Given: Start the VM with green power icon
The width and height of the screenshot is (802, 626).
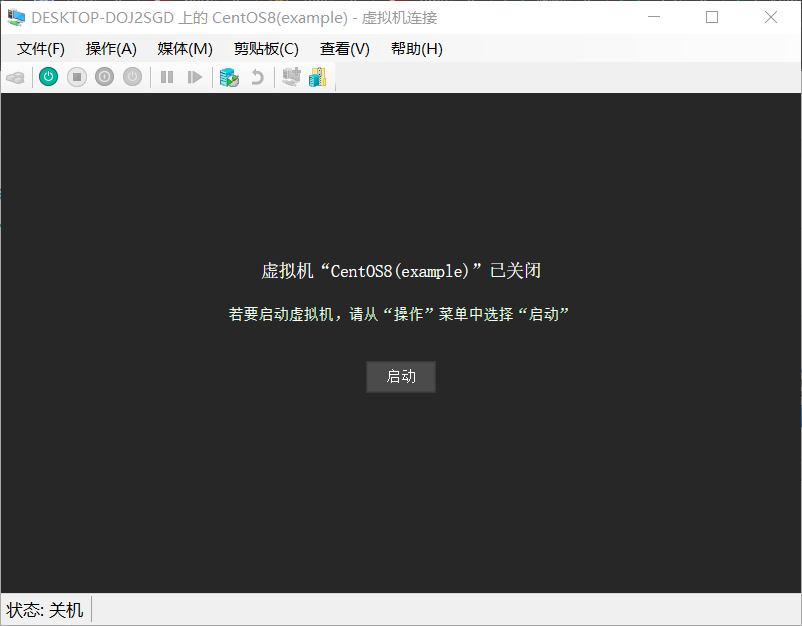Looking at the screenshot, I should 49,77.
